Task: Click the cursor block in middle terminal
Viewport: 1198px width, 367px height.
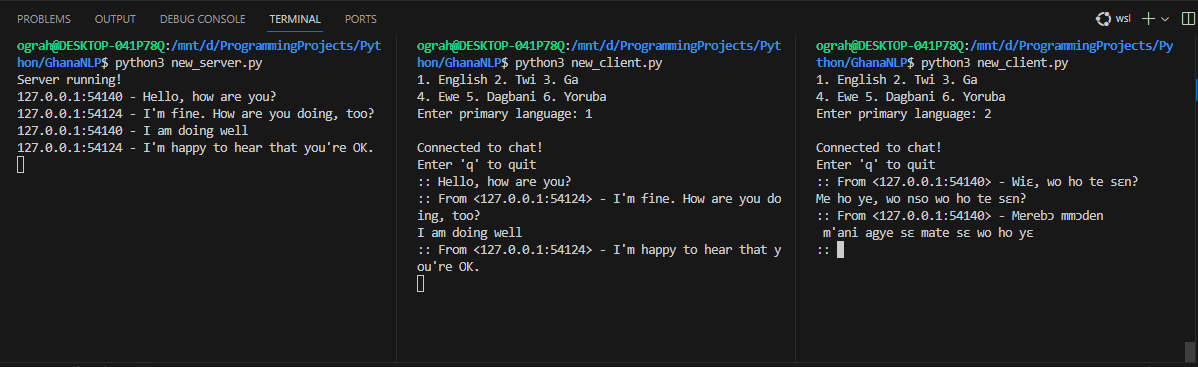Action: [x=420, y=284]
